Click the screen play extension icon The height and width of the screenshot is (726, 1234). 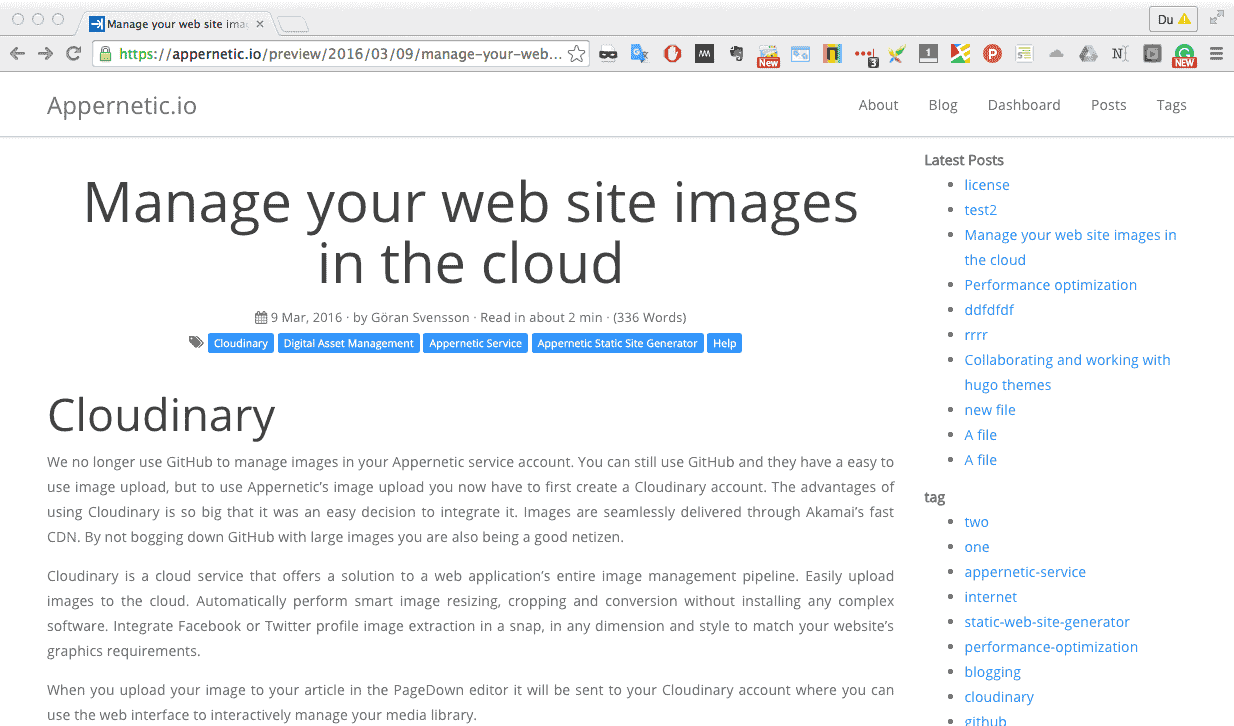[1152, 54]
